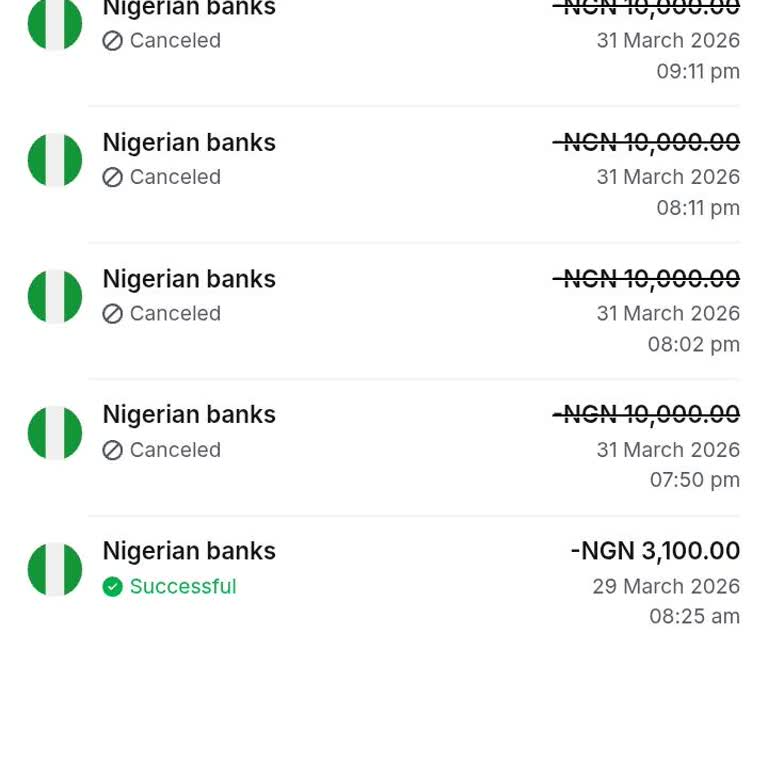Screen dimensions: 768x768
Task: Click the green Successful checkmark icon
Action: coord(113,587)
